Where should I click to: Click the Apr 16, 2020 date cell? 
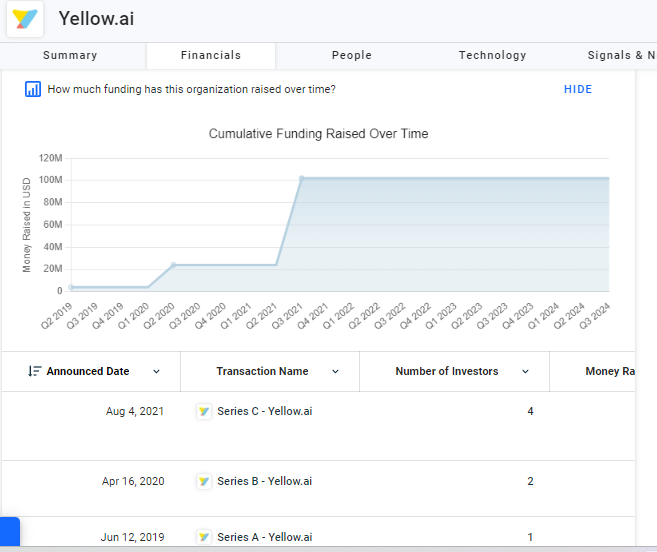coord(133,481)
